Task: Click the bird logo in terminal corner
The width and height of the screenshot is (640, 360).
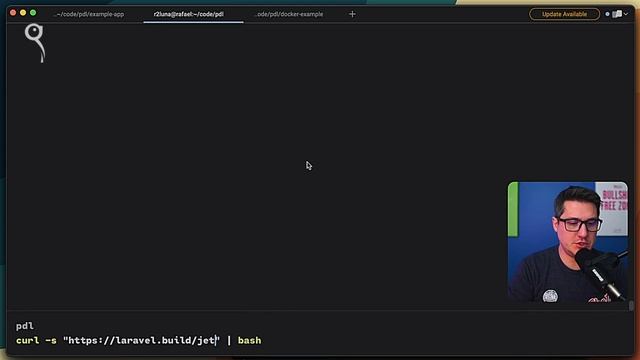Action: [35, 43]
